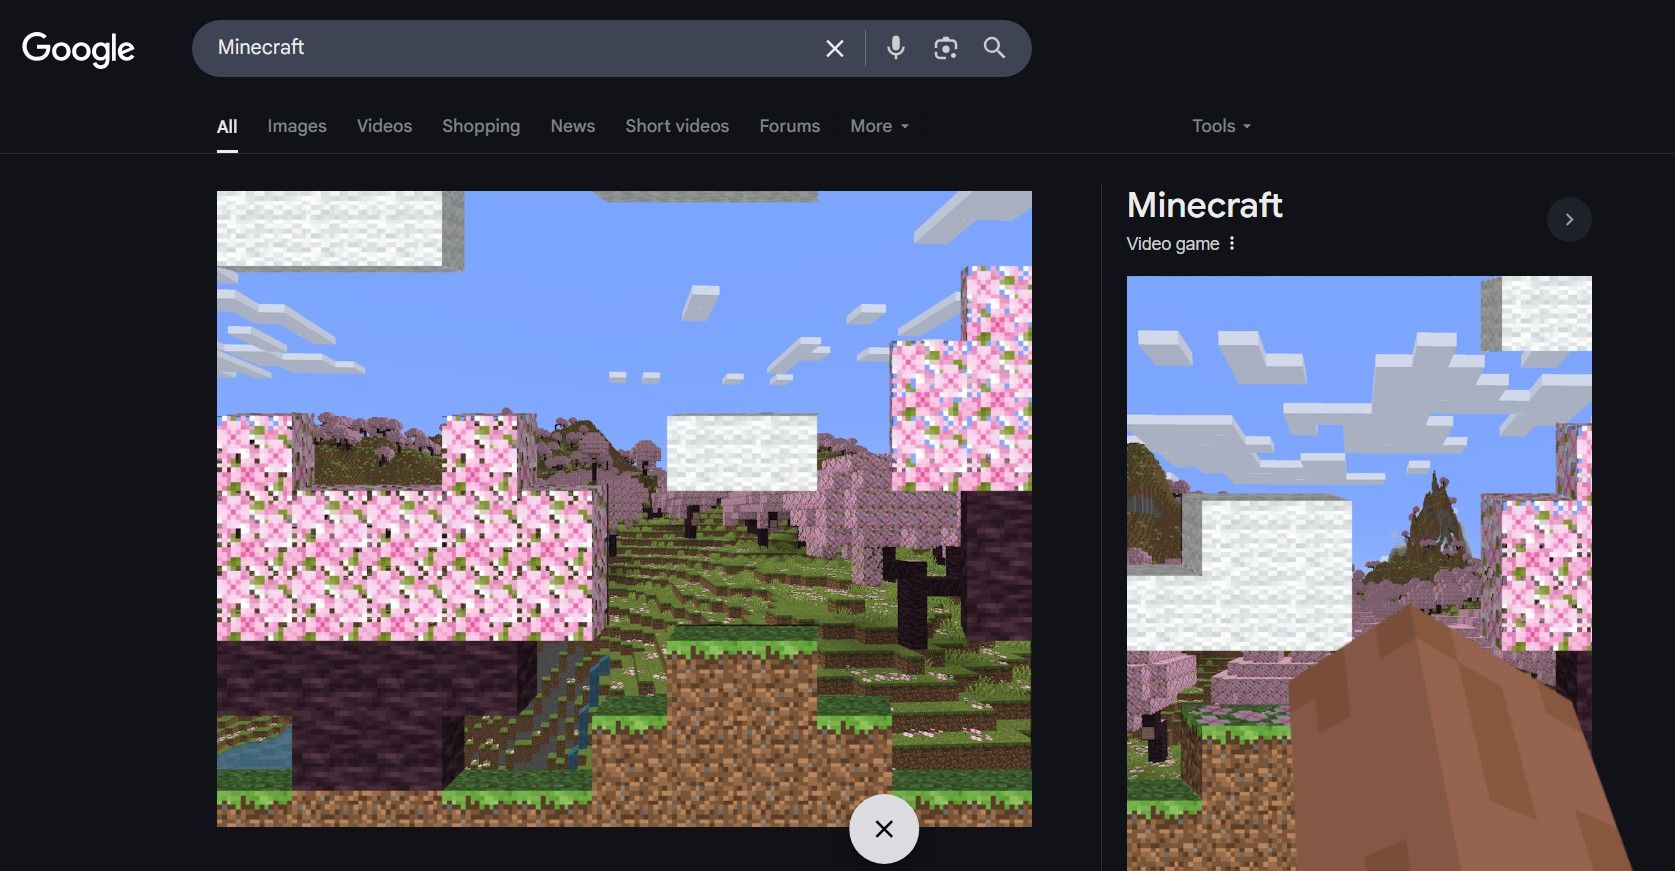The image size is (1675, 871).
Task: Select the All results tab
Action: [227, 127]
